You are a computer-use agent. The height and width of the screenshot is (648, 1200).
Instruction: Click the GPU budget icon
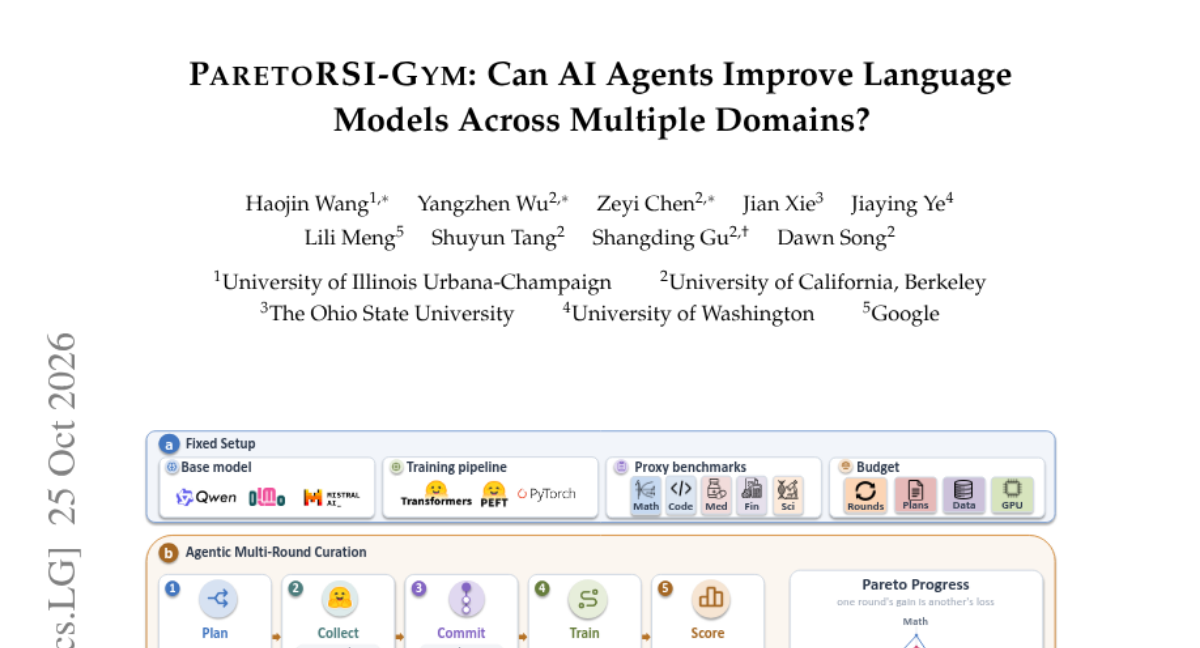[1012, 495]
